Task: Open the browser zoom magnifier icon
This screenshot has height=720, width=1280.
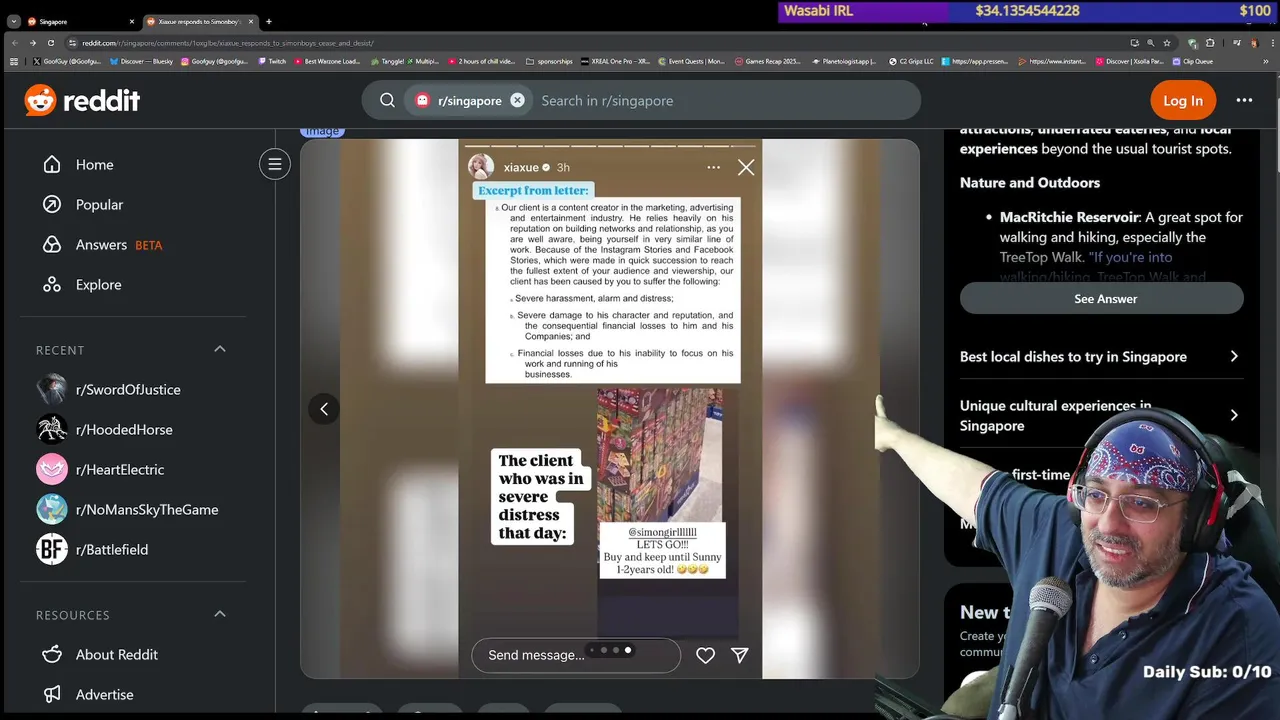Action: point(1150,43)
